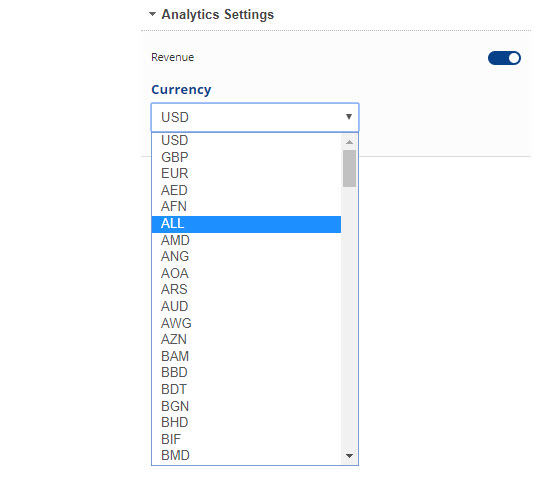
Task: Choose EUR currency option
Action: (246, 173)
